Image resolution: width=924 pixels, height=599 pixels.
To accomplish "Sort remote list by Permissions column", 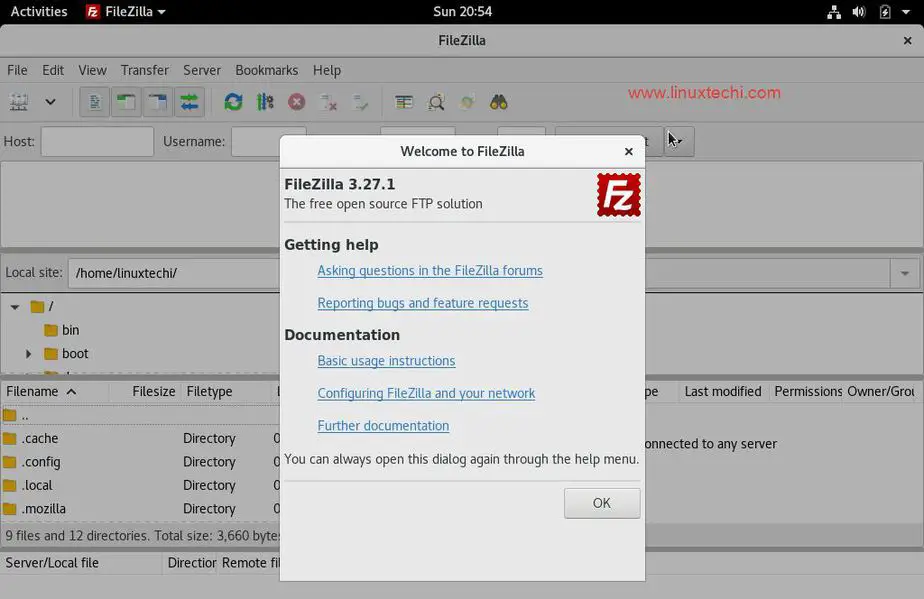I will [x=807, y=391].
